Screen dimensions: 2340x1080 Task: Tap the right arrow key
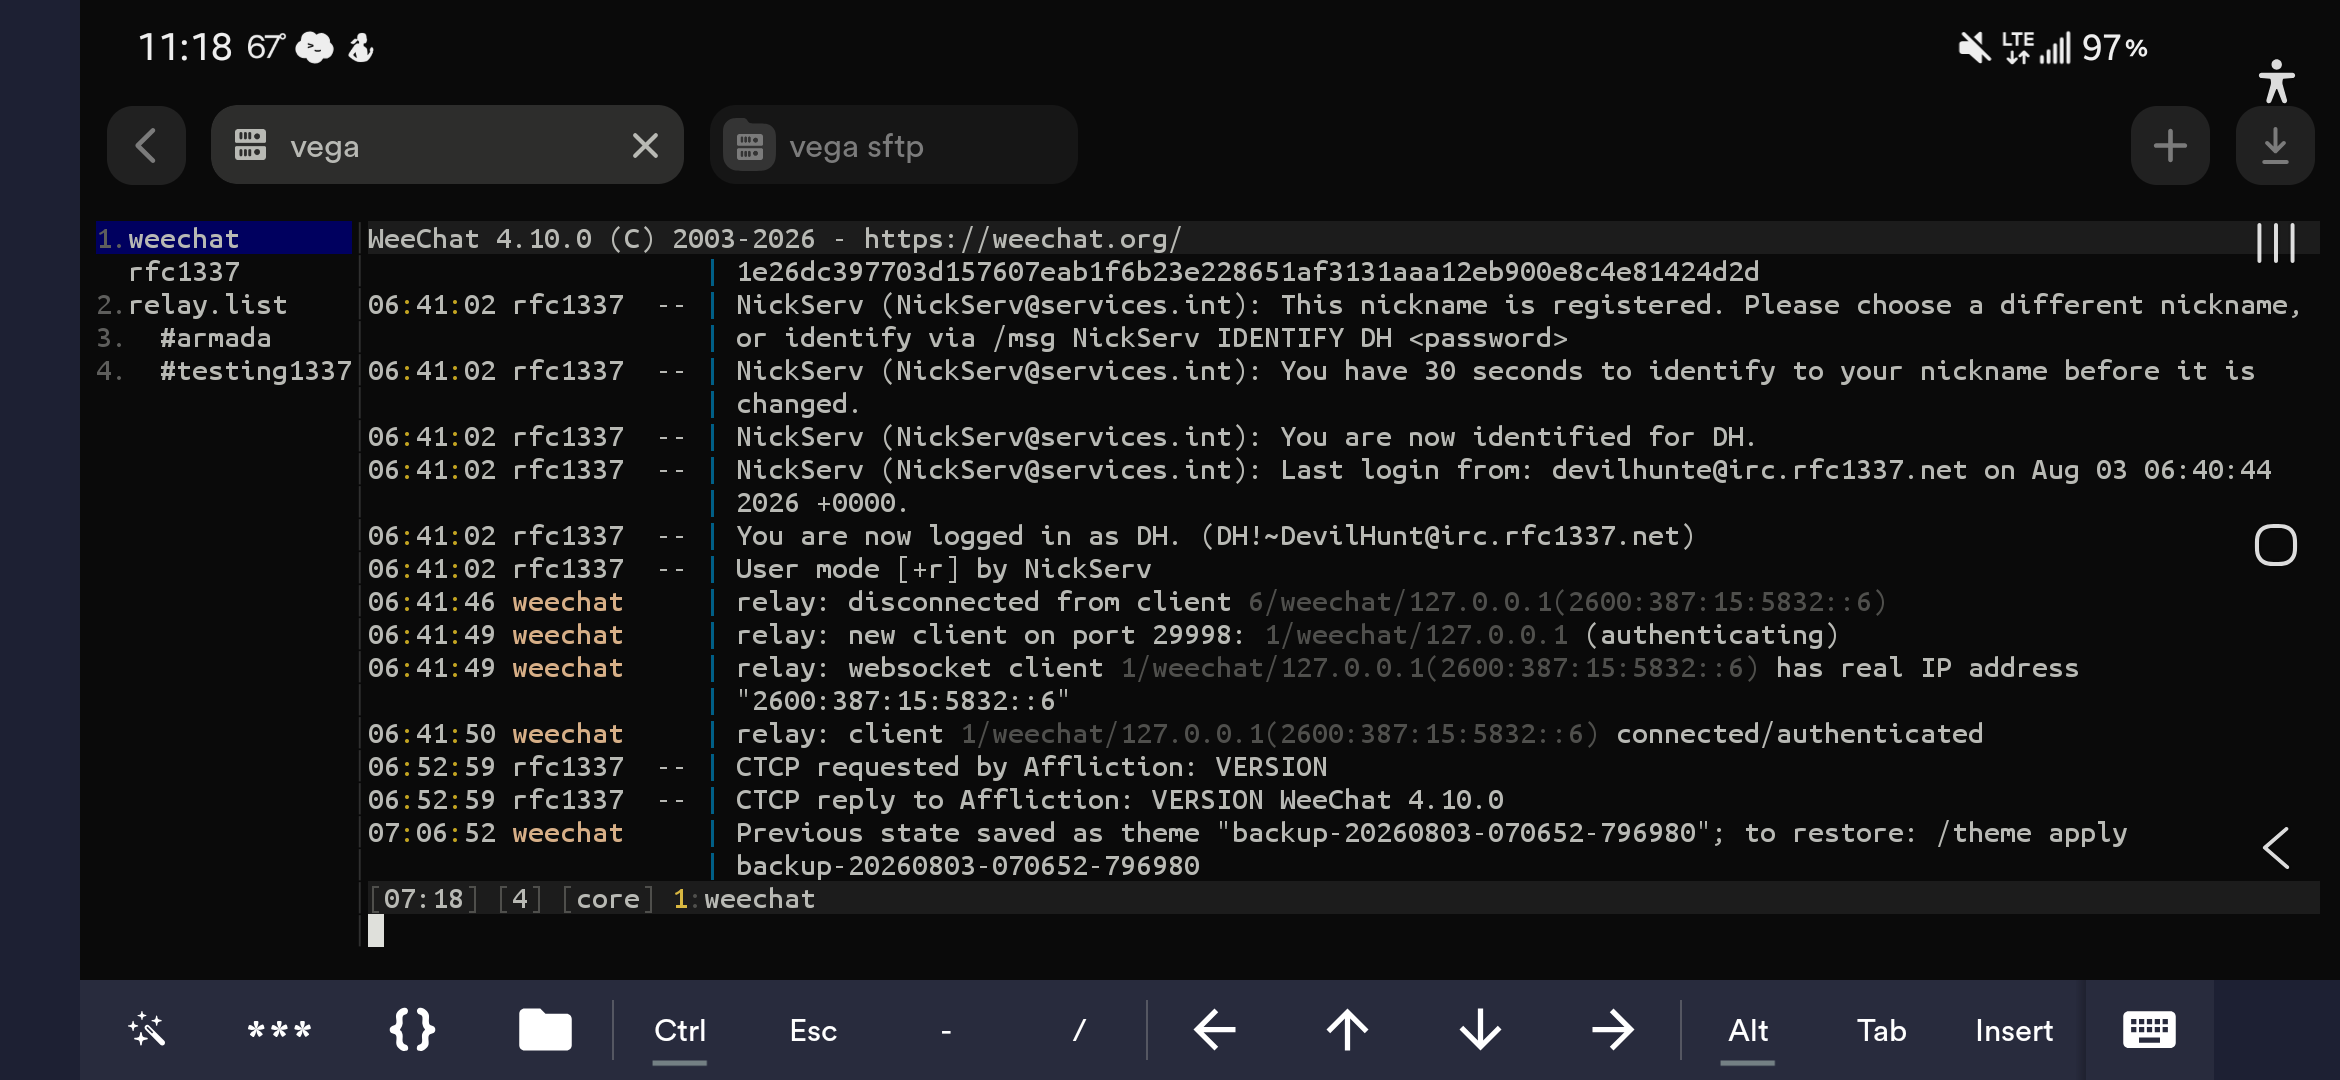click(1613, 1030)
